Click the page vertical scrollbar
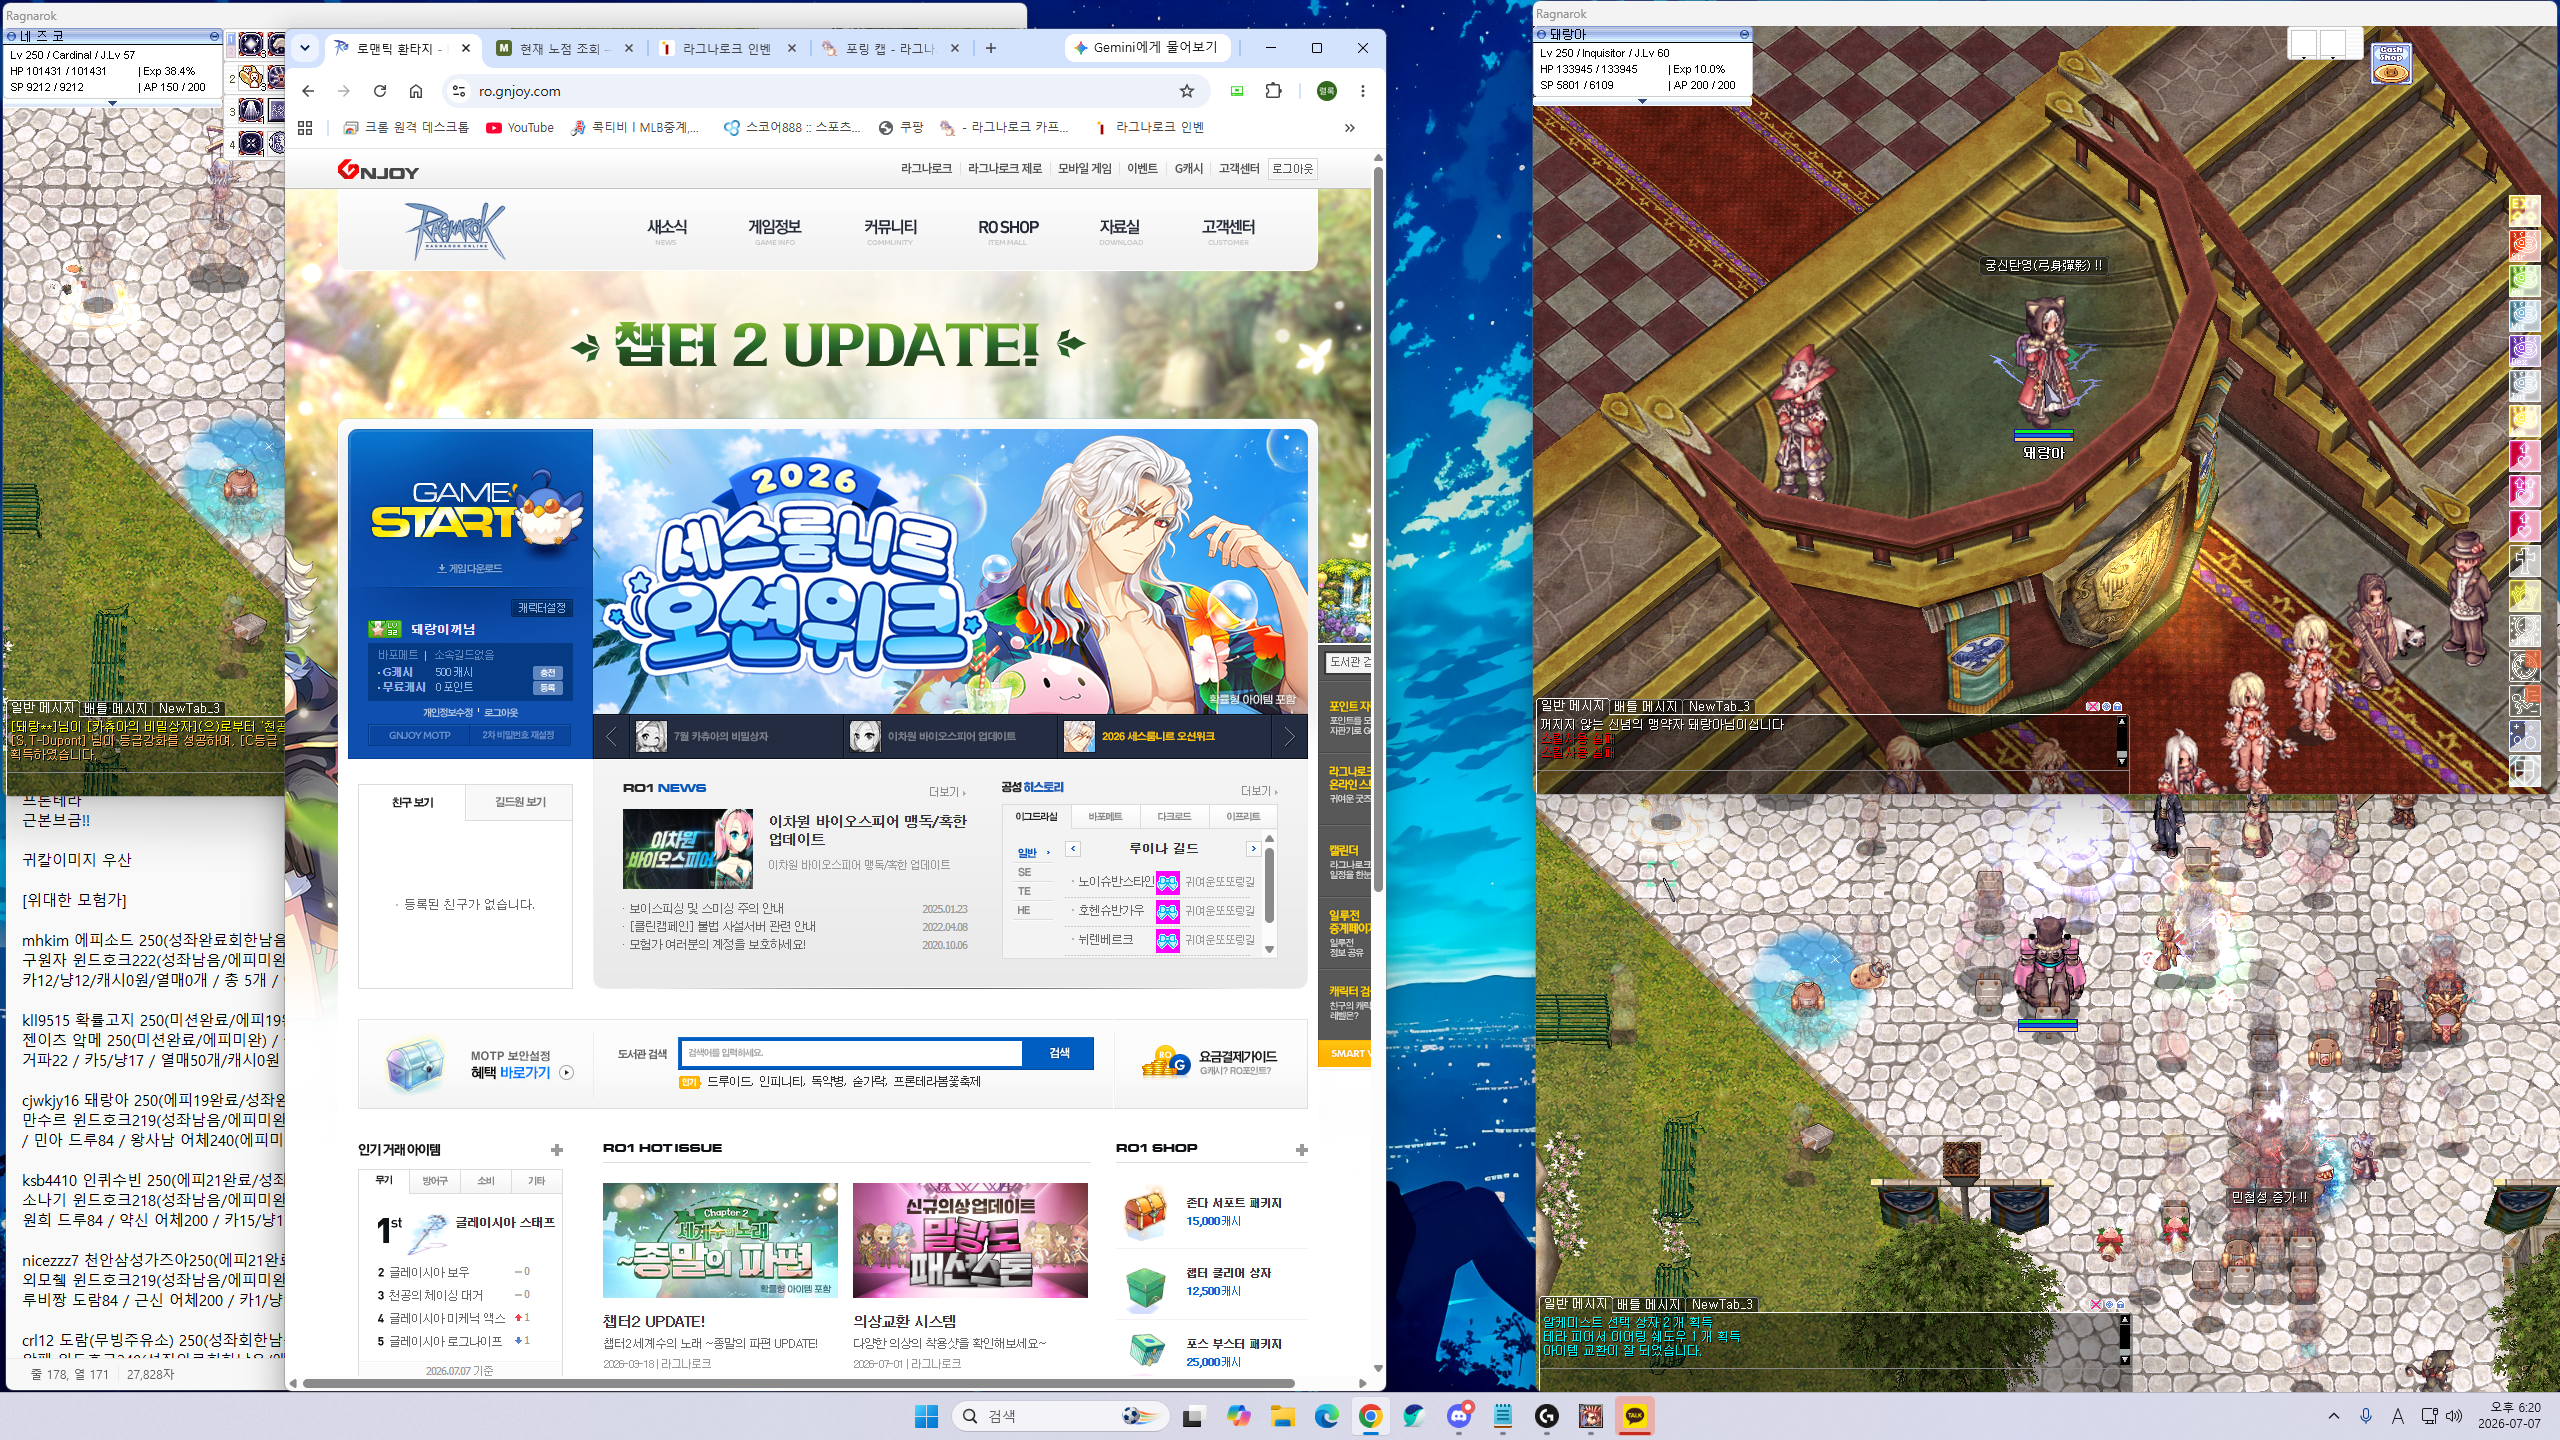The image size is (2560, 1440). (x=1378, y=530)
